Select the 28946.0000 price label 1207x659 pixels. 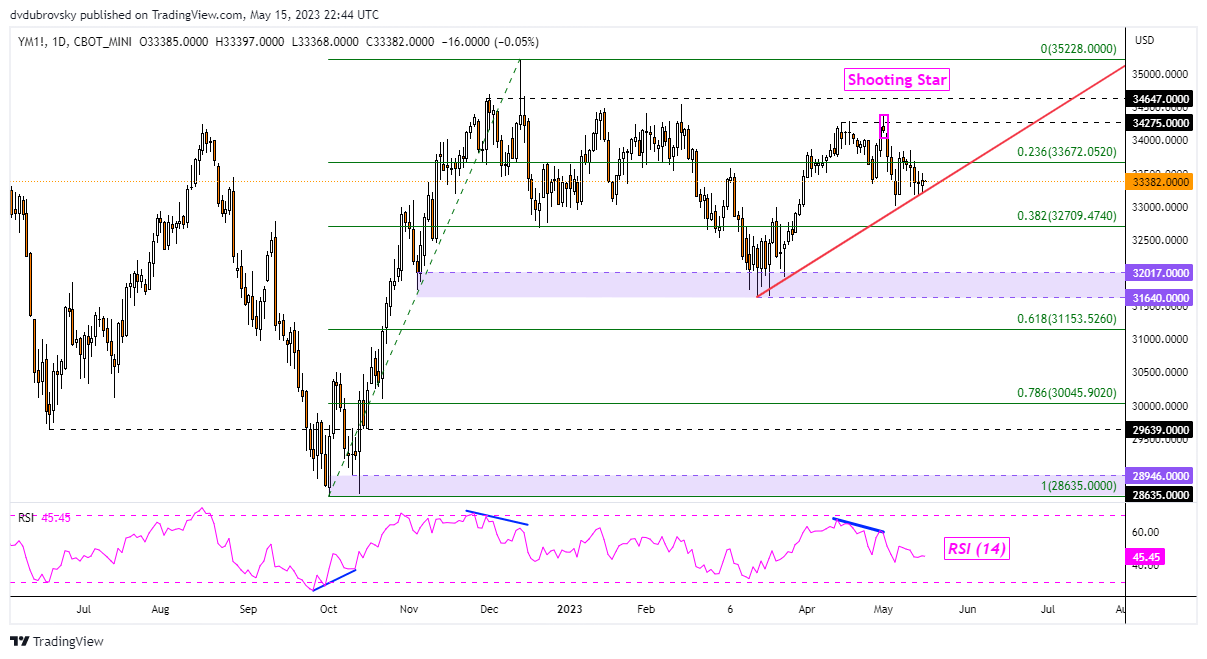(x=1159, y=475)
